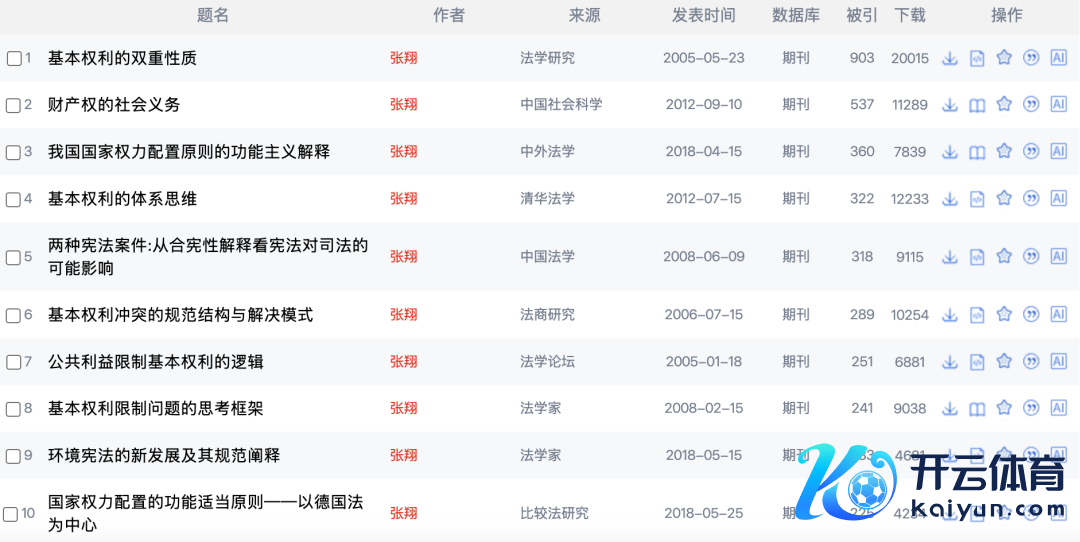Screen dimensions: 1080x542
Task: Click the 下载 column header
Action: (x=909, y=15)
